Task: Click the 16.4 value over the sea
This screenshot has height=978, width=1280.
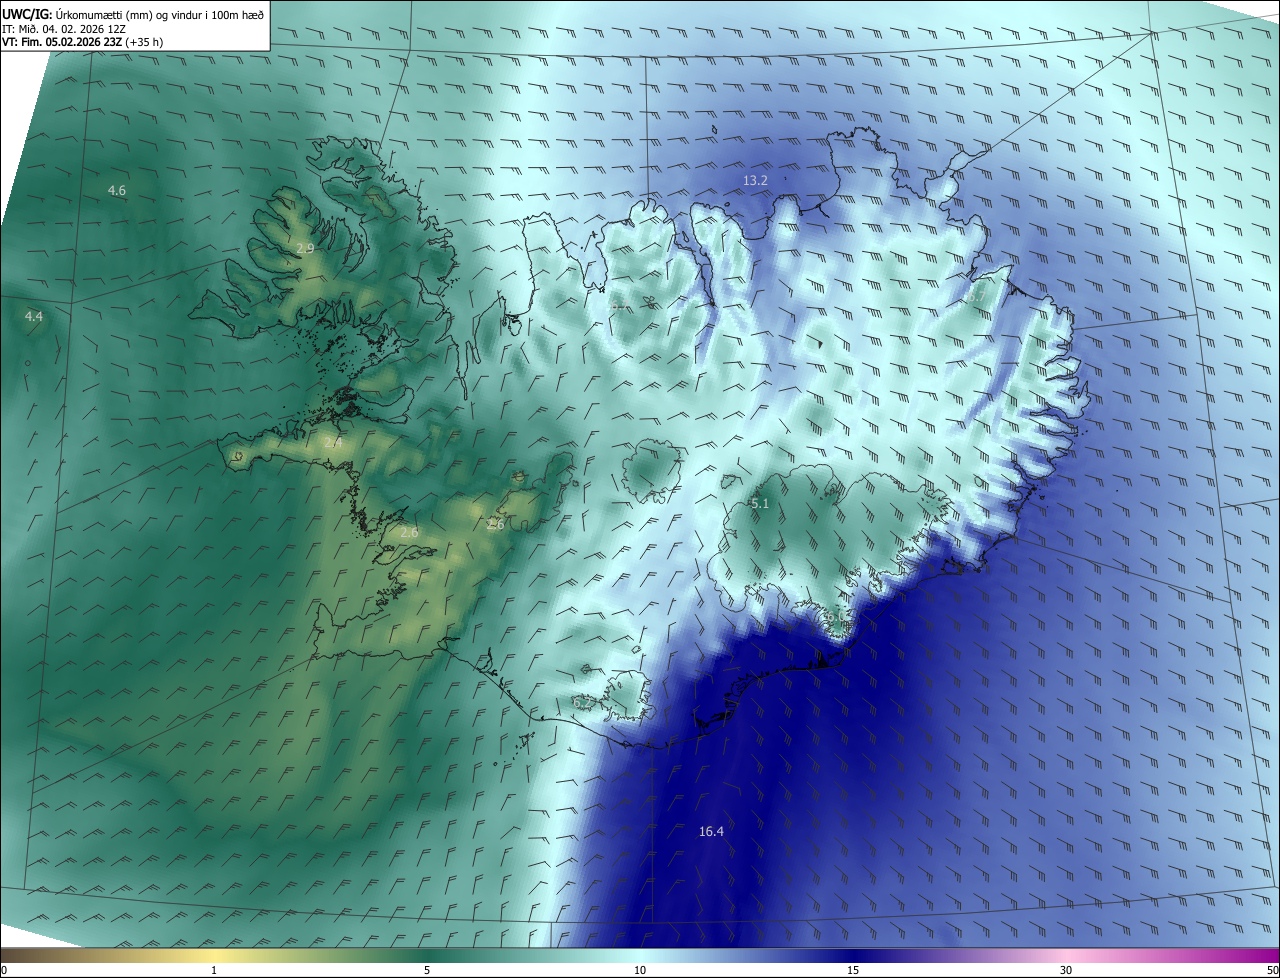Action: point(711,831)
